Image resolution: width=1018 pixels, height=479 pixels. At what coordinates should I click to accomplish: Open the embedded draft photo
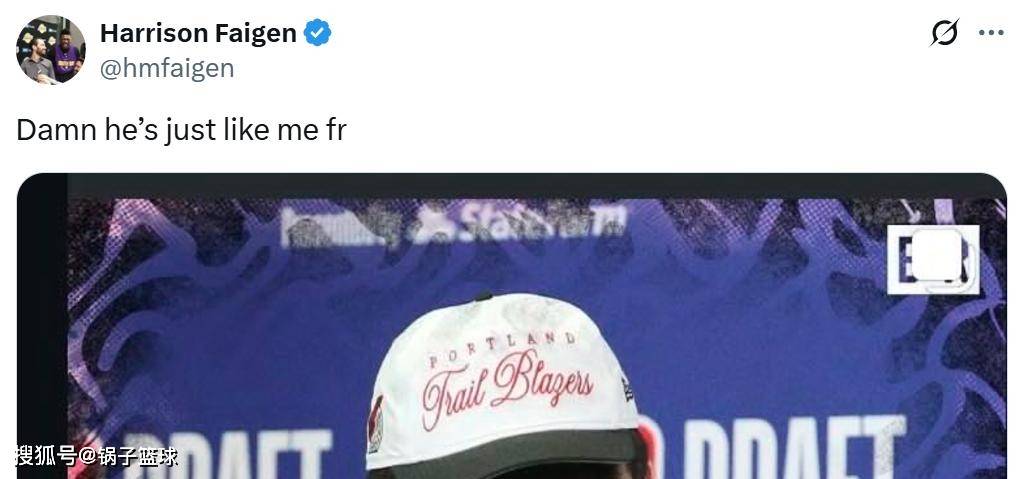511,326
